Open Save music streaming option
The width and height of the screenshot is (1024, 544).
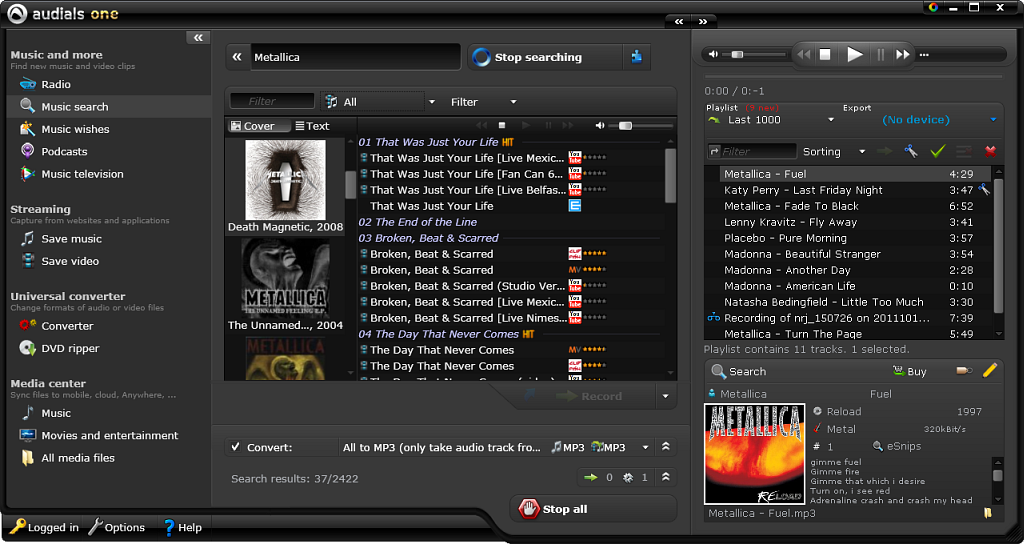(x=71, y=239)
